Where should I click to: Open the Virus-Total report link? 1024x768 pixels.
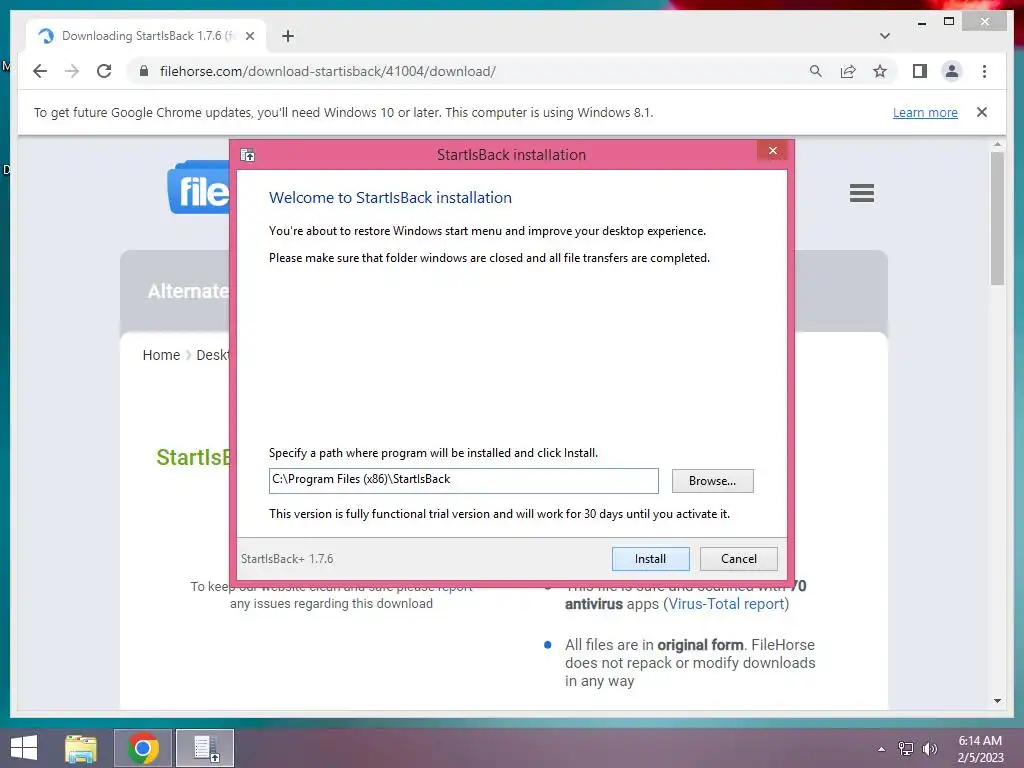(726, 604)
